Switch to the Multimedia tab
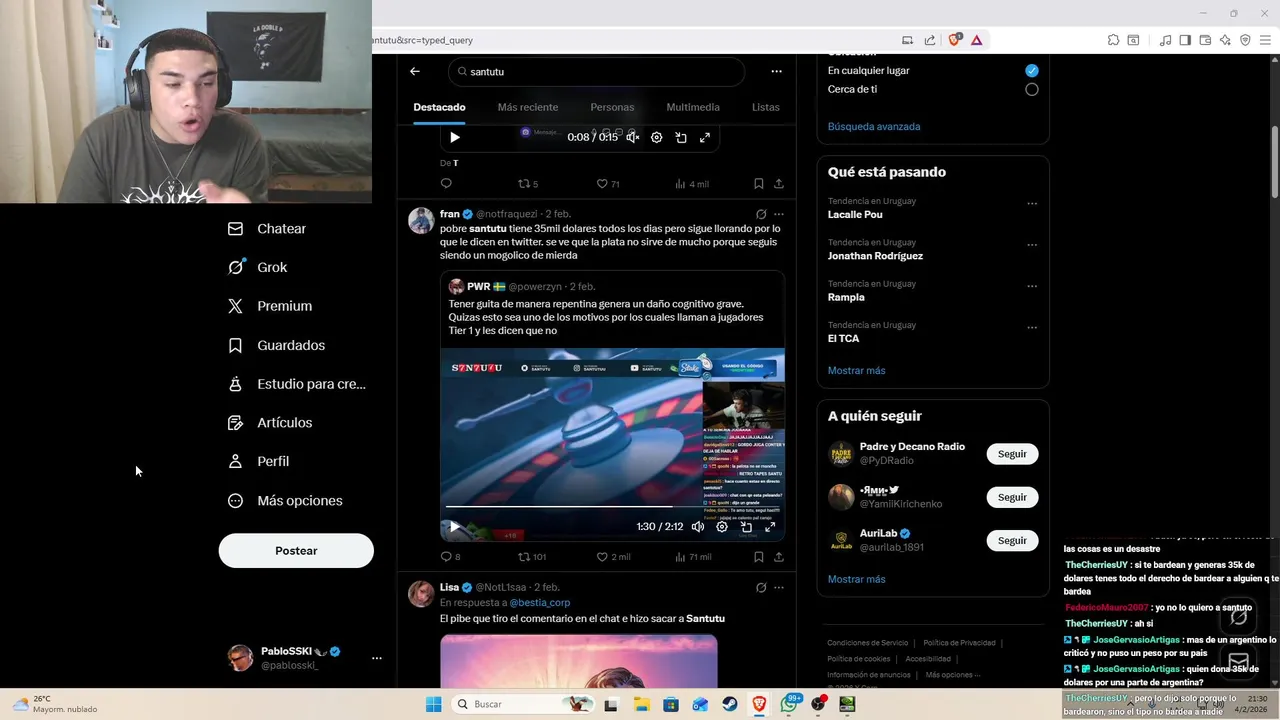The height and width of the screenshot is (720, 1280). tap(693, 107)
